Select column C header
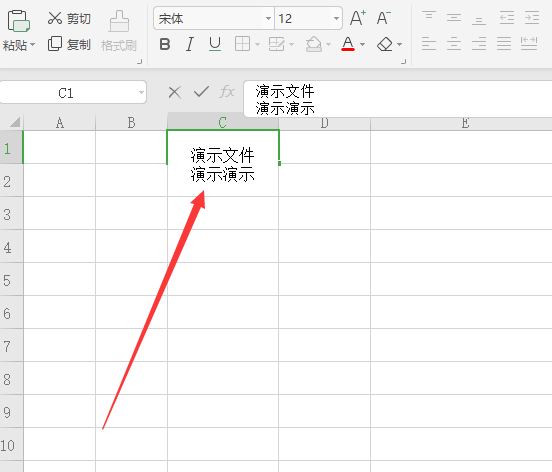Image resolution: width=552 pixels, height=472 pixels. click(x=223, y=122)
